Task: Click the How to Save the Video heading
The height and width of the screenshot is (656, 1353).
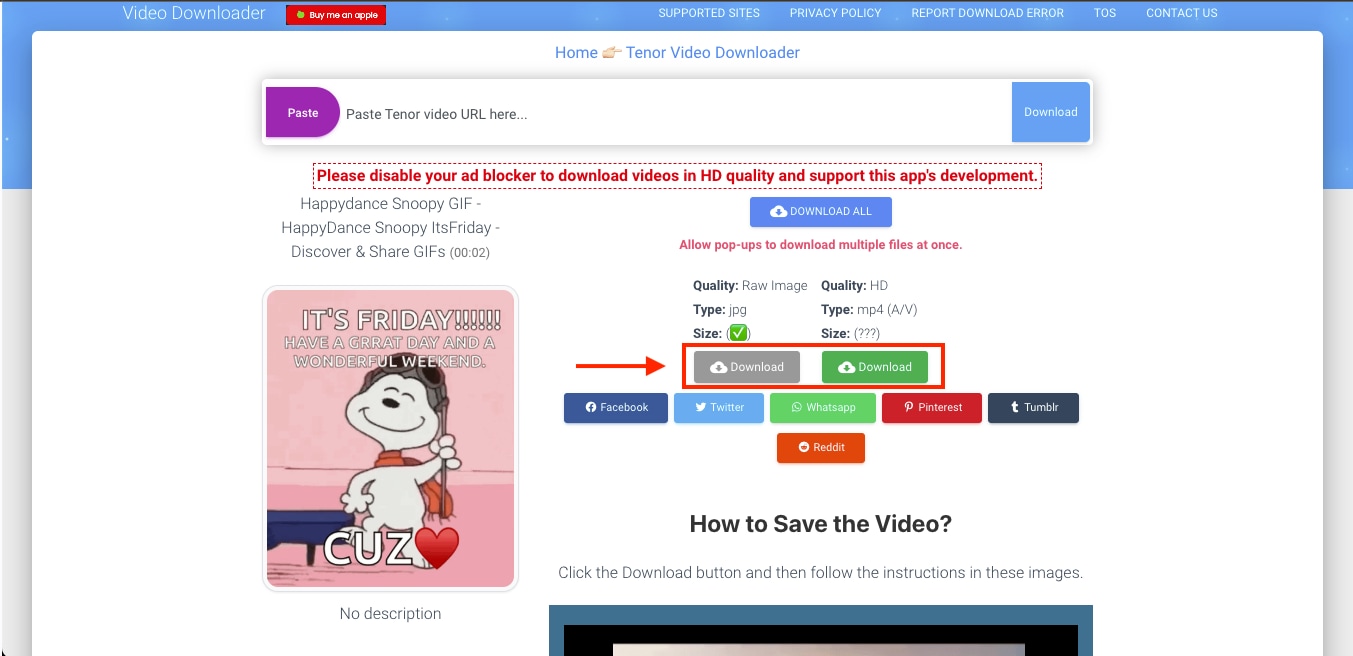Action: [x=821, y=524]
